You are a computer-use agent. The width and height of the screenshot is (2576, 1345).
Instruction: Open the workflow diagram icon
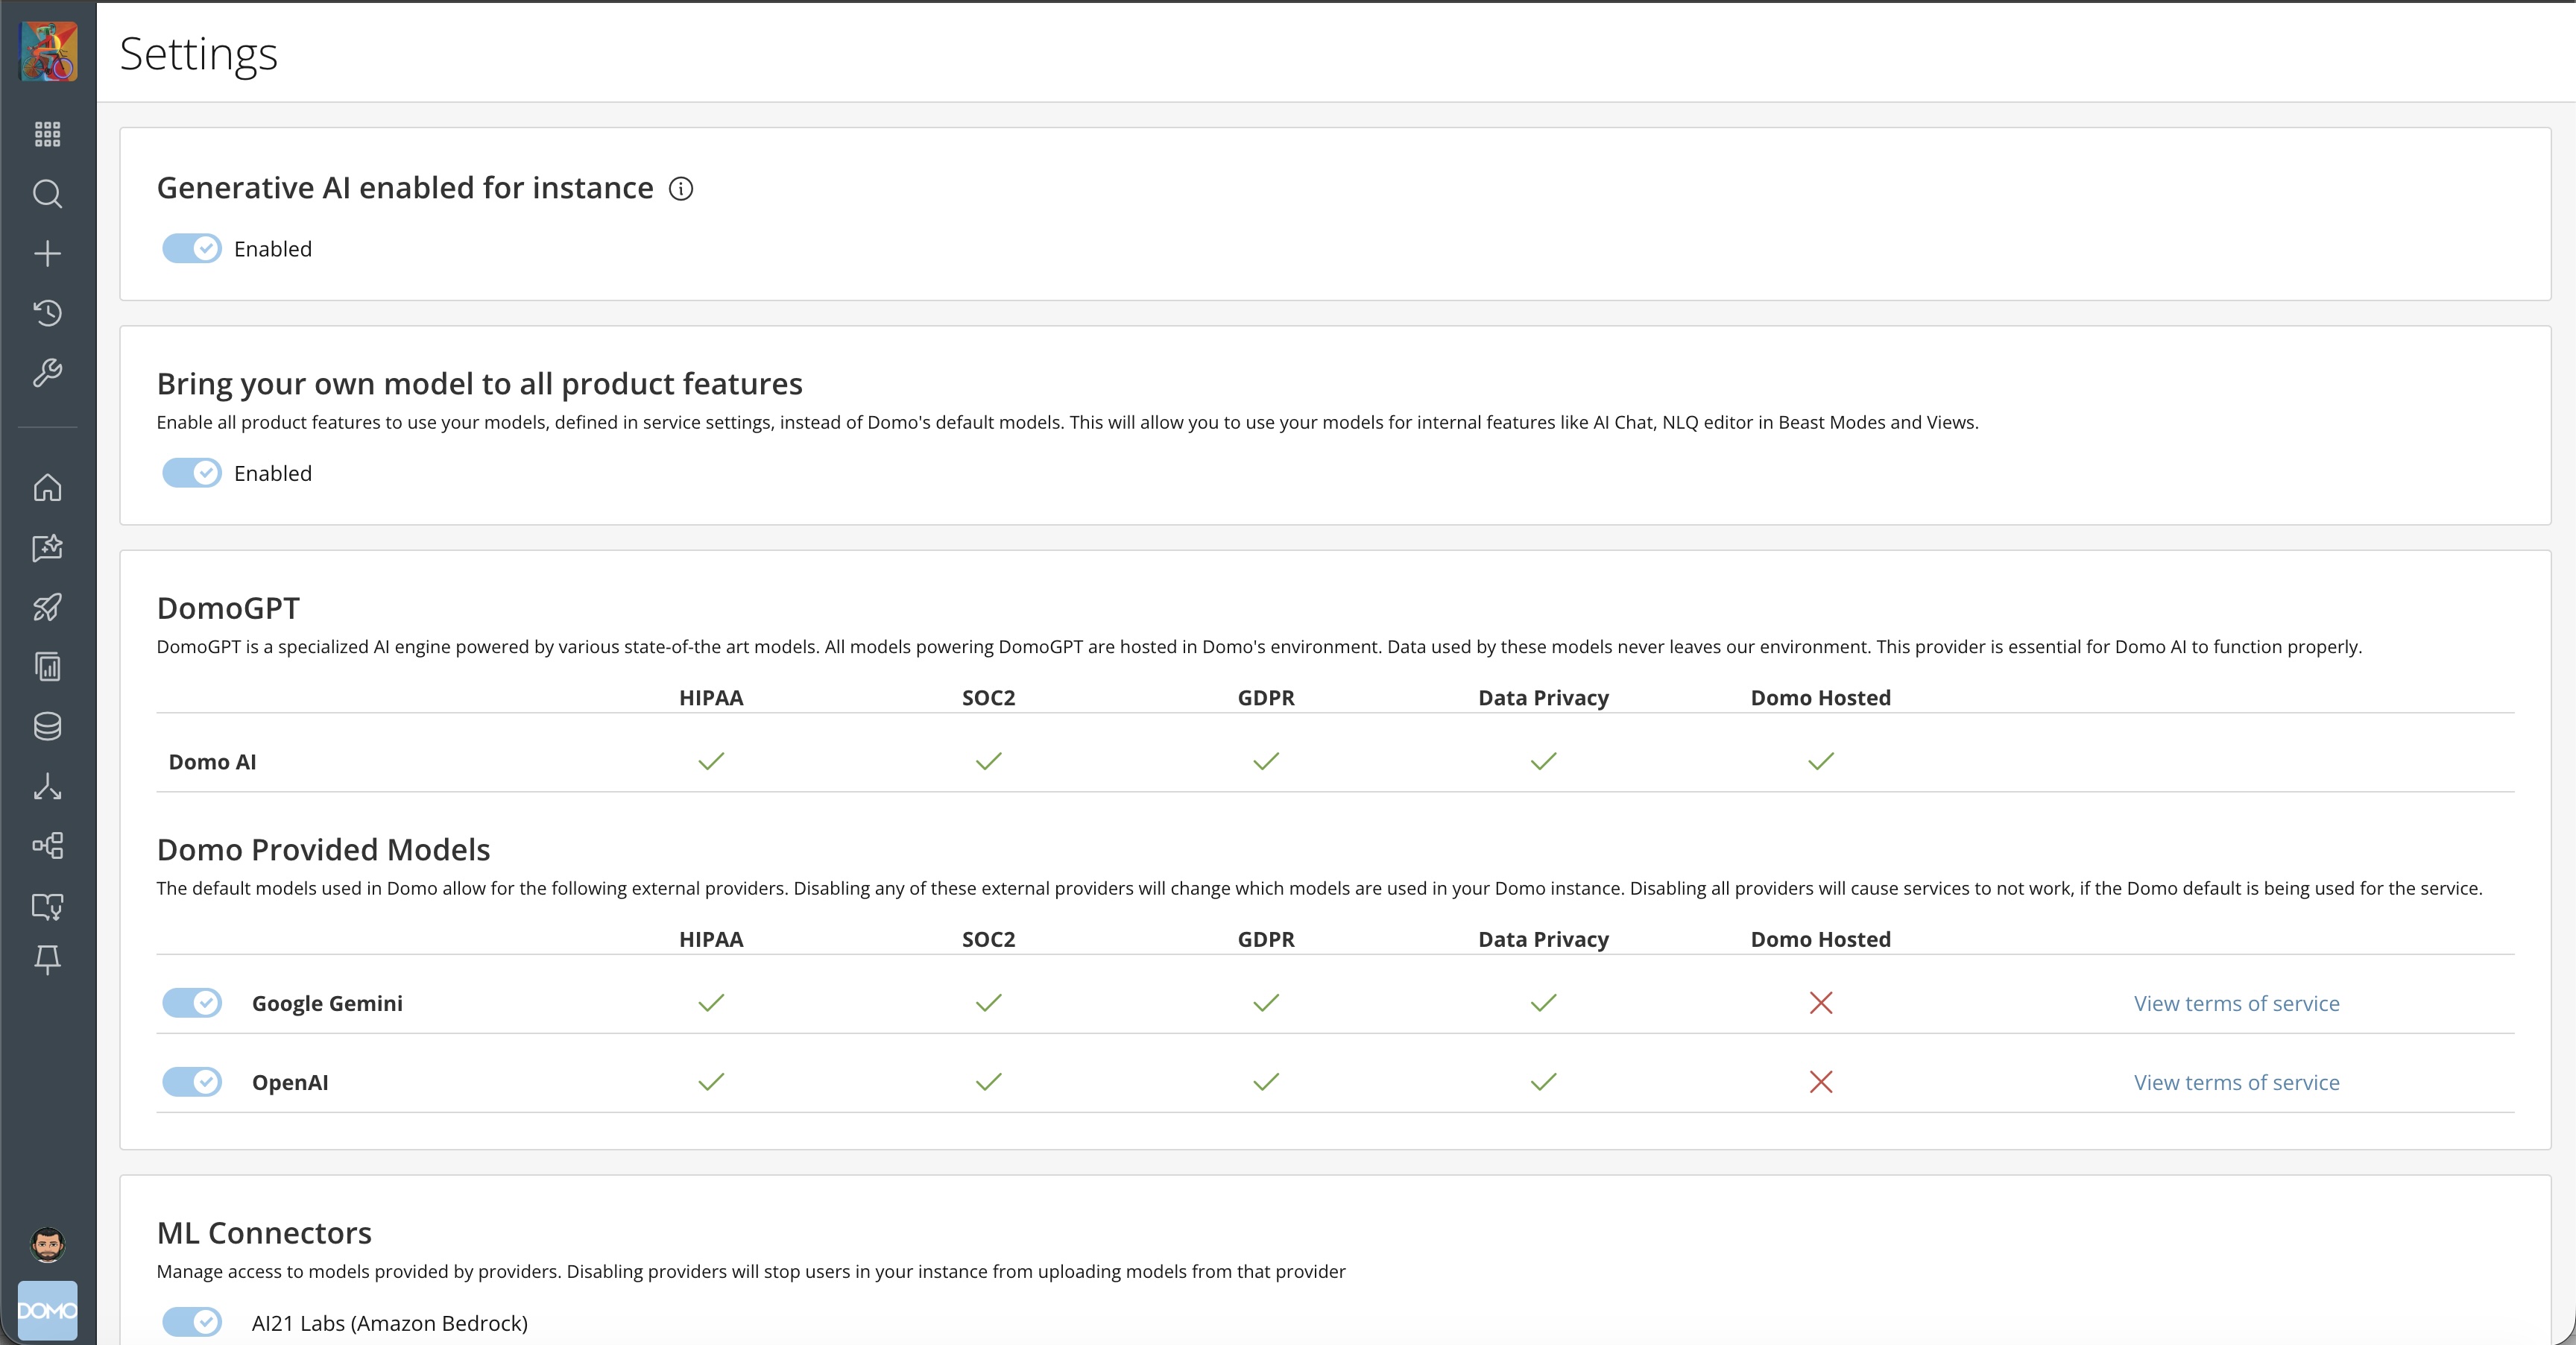coord(48,846)
